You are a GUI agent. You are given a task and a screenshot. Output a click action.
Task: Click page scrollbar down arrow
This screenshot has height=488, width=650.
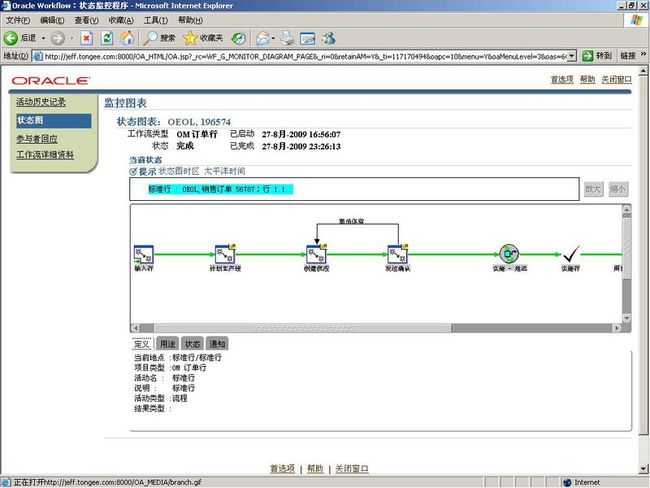(643, 469)
